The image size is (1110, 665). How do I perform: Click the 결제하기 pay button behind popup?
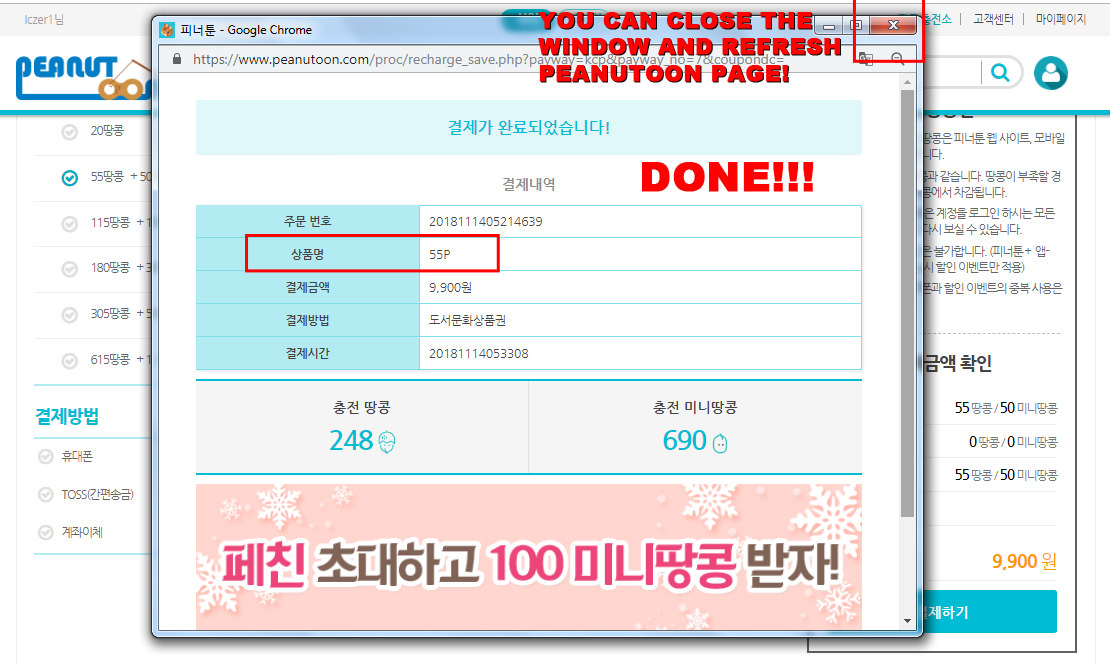(989, 611)
